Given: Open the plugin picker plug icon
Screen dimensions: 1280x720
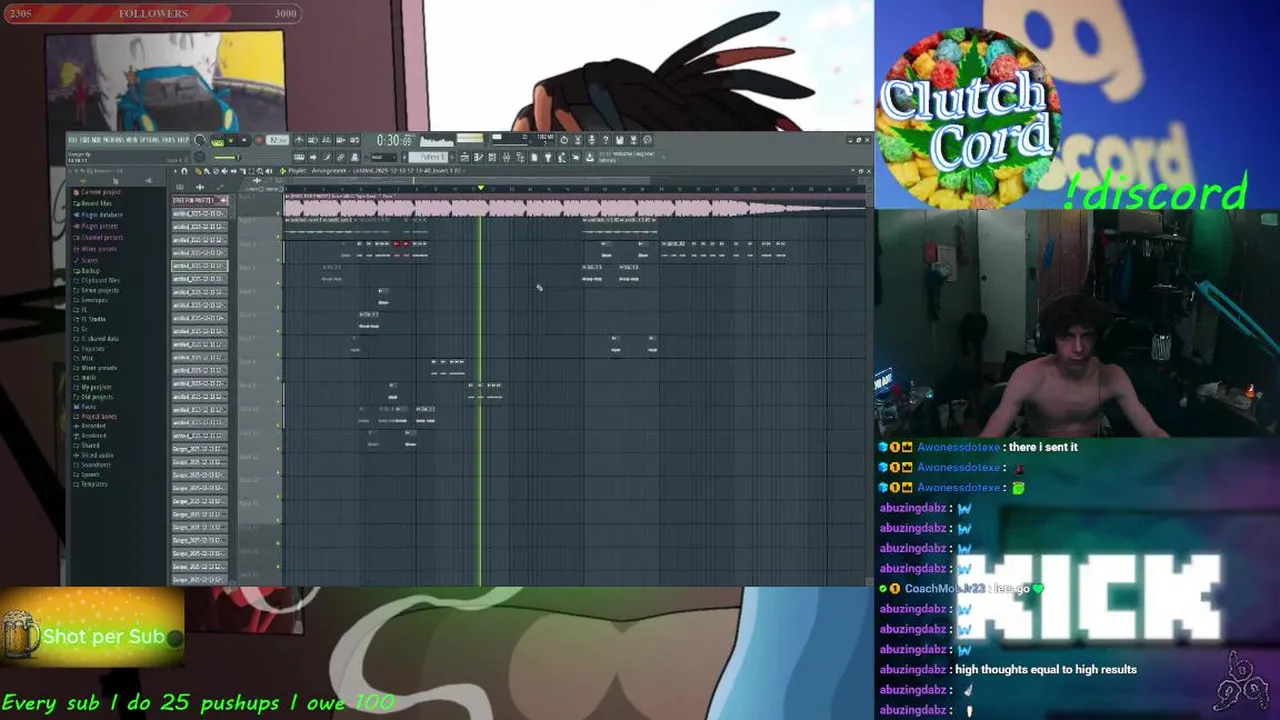Looking at the screenshot, I should click(548, 157).
